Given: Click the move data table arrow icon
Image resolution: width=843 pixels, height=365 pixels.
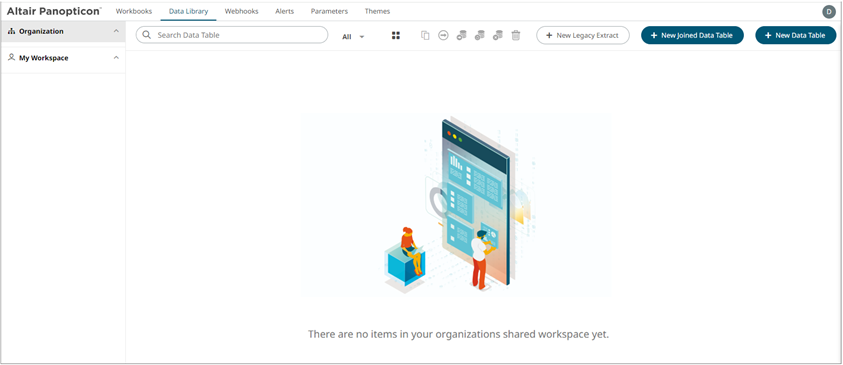Looking at the screenshot, I should (x=443, y=35).
